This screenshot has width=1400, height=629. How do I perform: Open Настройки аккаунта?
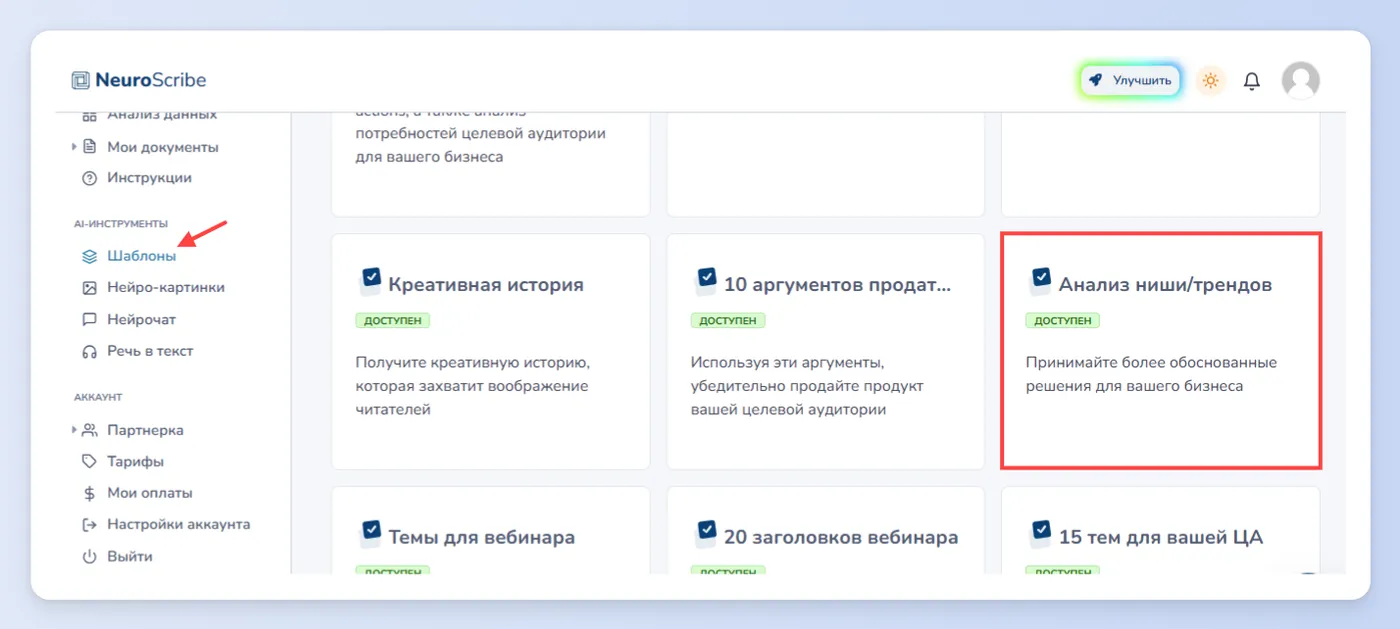tap(179, 524)
